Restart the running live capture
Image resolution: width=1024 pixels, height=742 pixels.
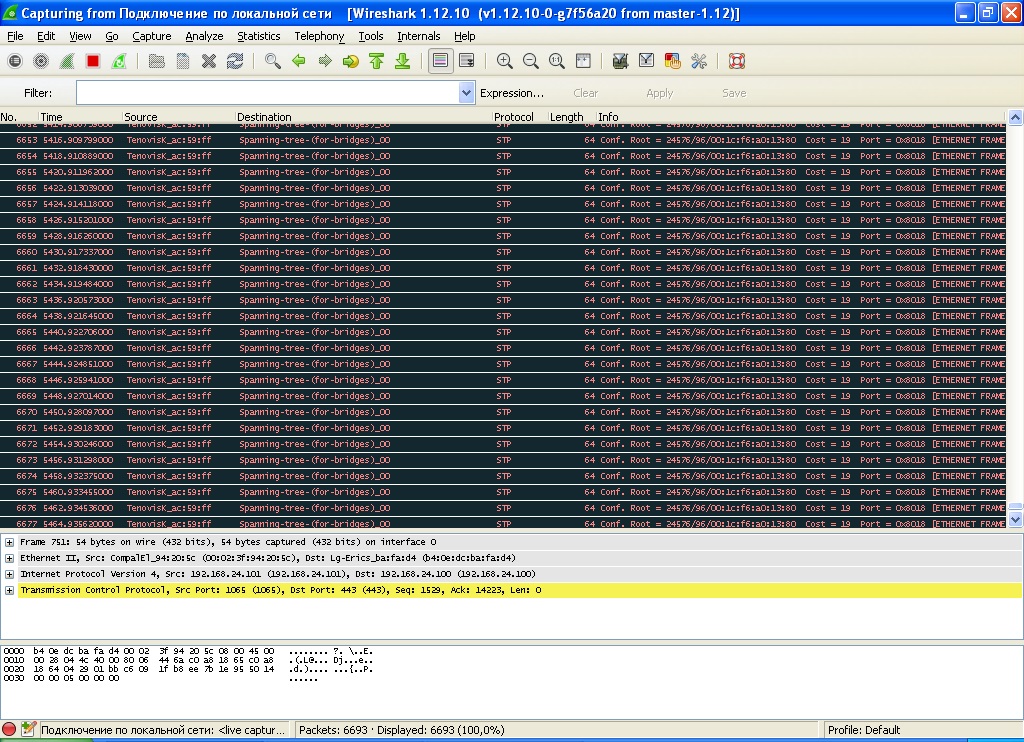pyautogui.click(x=119, y=61)
